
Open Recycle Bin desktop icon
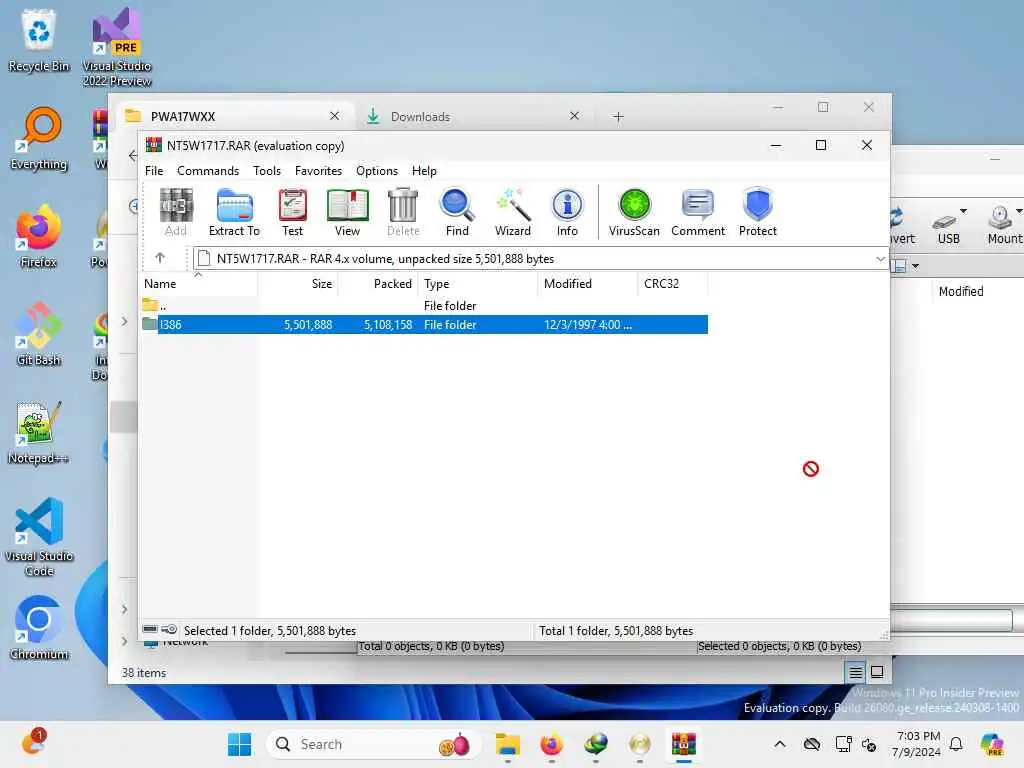tap(39, 40)
